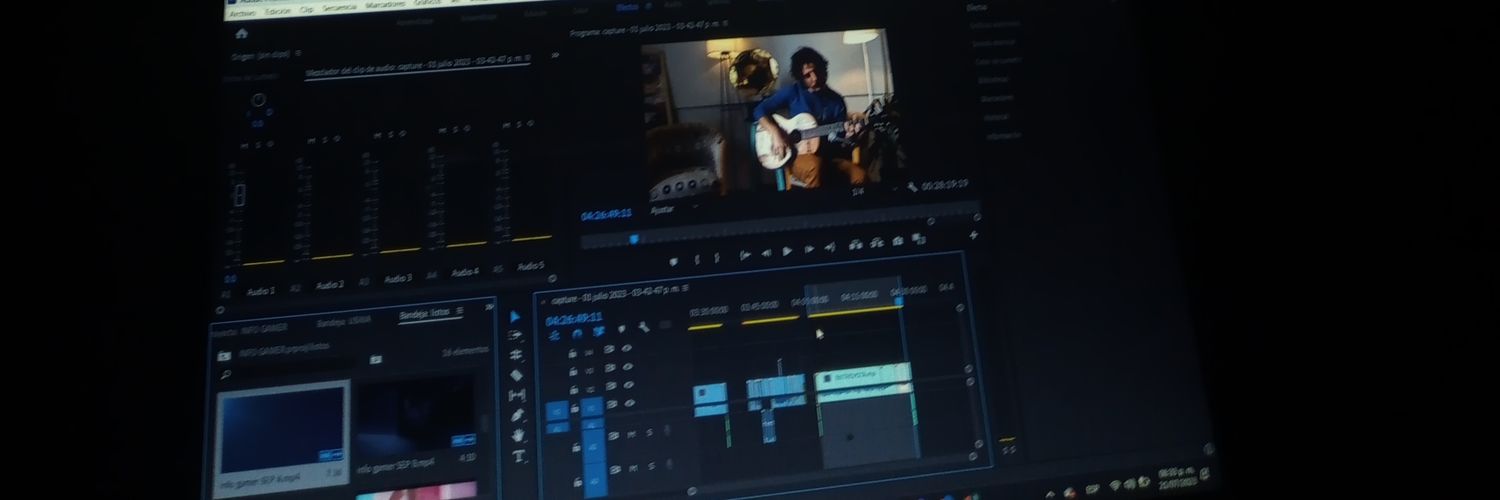Select the Efectos workspace tab
The width and height of the screenshot is (1500, 500).
(627, 6)
